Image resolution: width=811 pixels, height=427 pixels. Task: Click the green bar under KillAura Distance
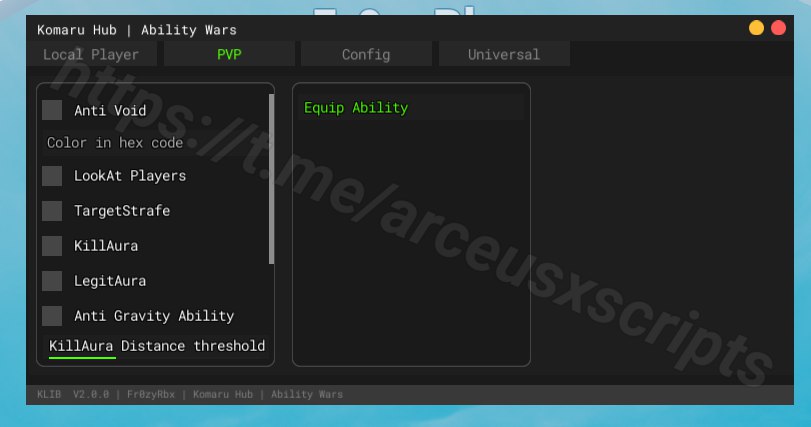[x=82, y=358]
